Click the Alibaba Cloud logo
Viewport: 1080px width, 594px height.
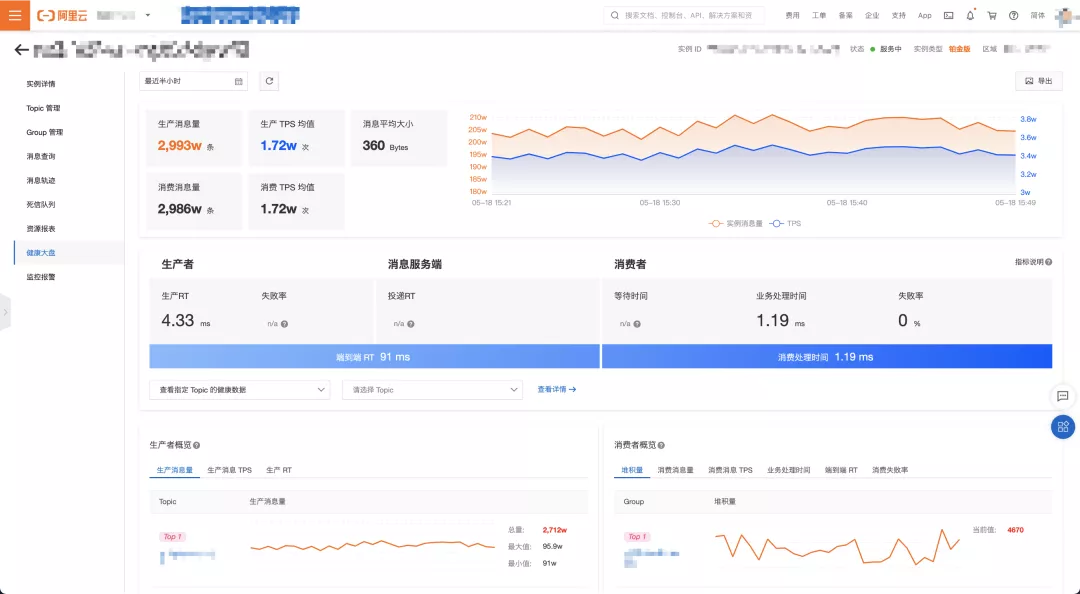[63, 15]
